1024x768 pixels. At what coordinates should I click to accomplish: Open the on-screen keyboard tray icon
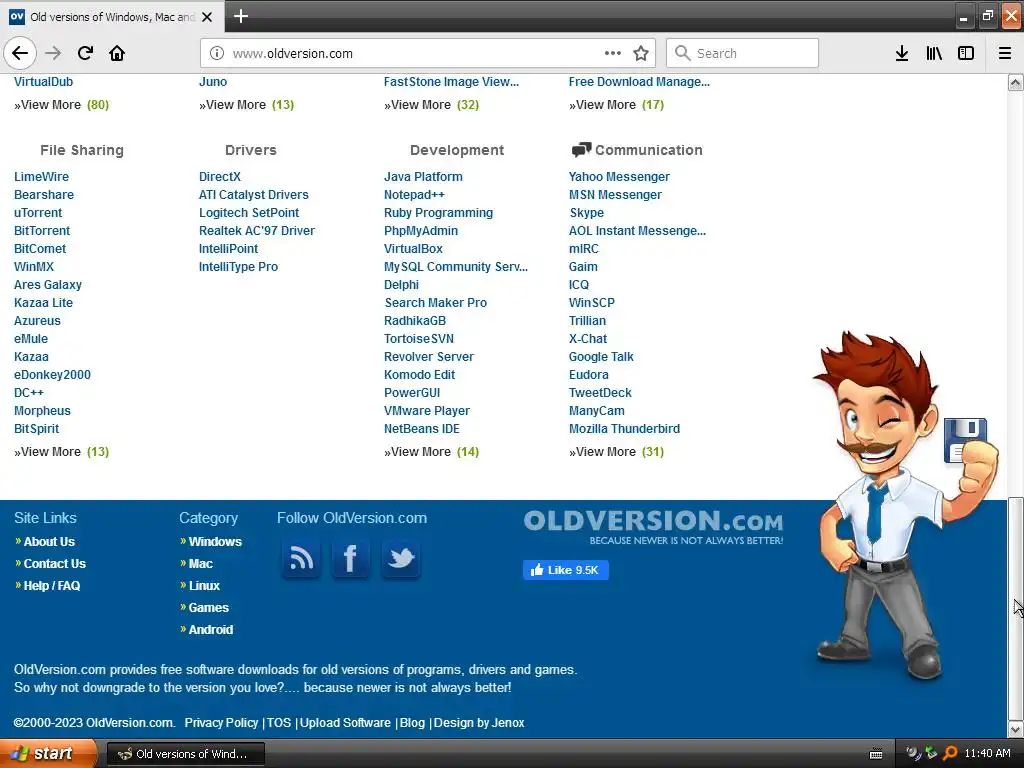[x=876, y=754]
